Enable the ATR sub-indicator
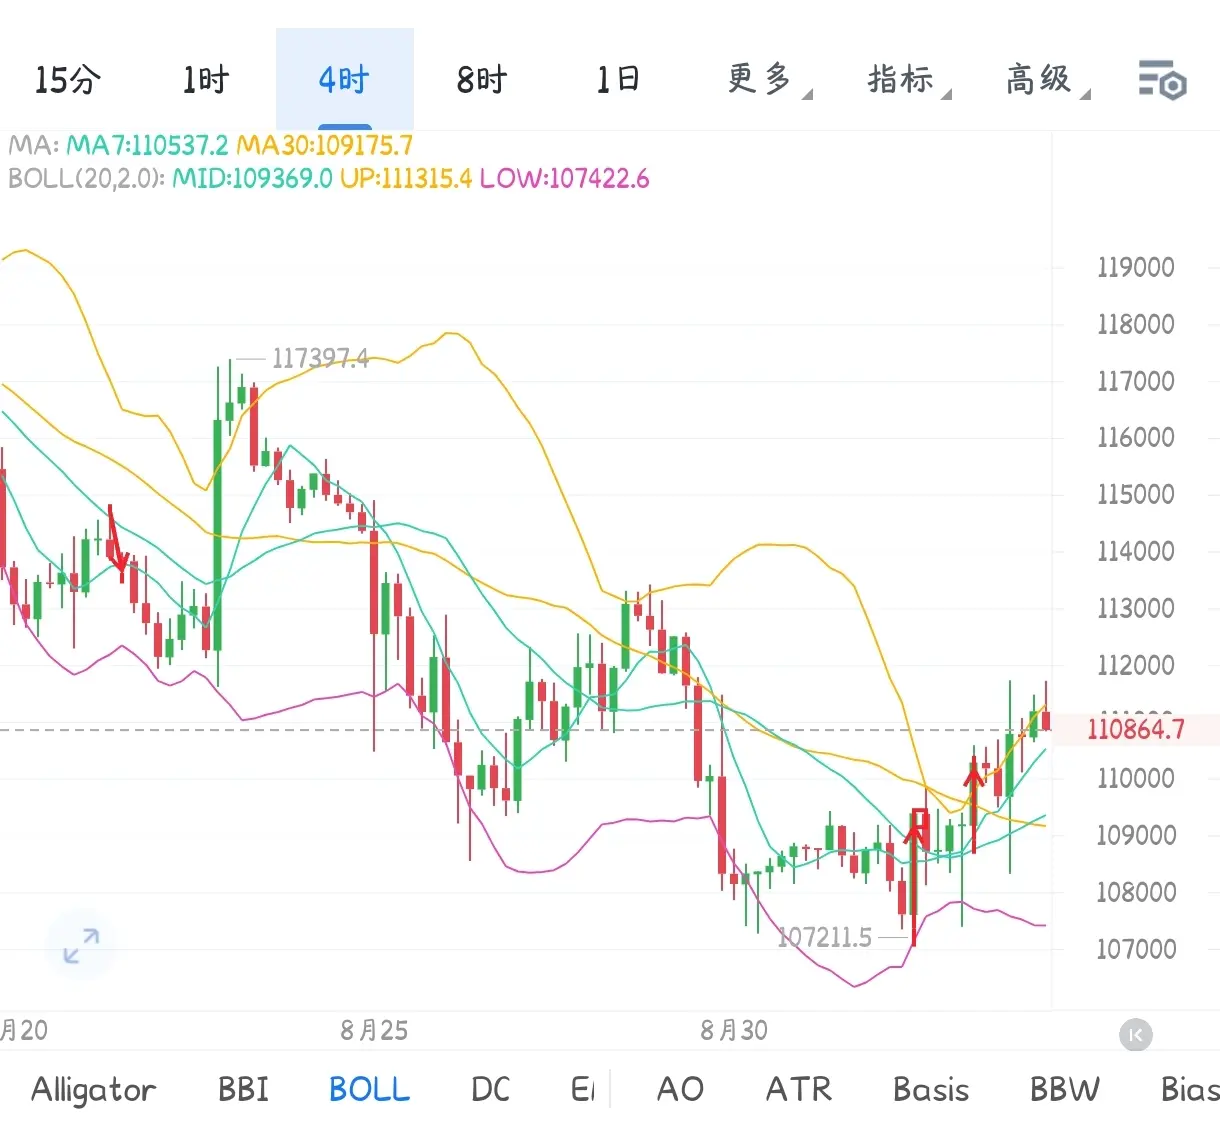The height and width of the screenshot is (1129, 1220). [x=799, y=1089]
